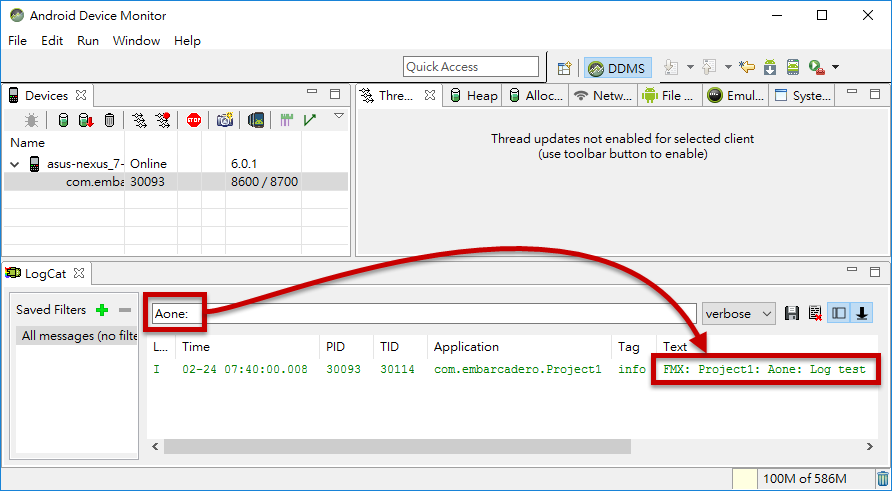Close the Devices view with its X

tap(81, 95)
